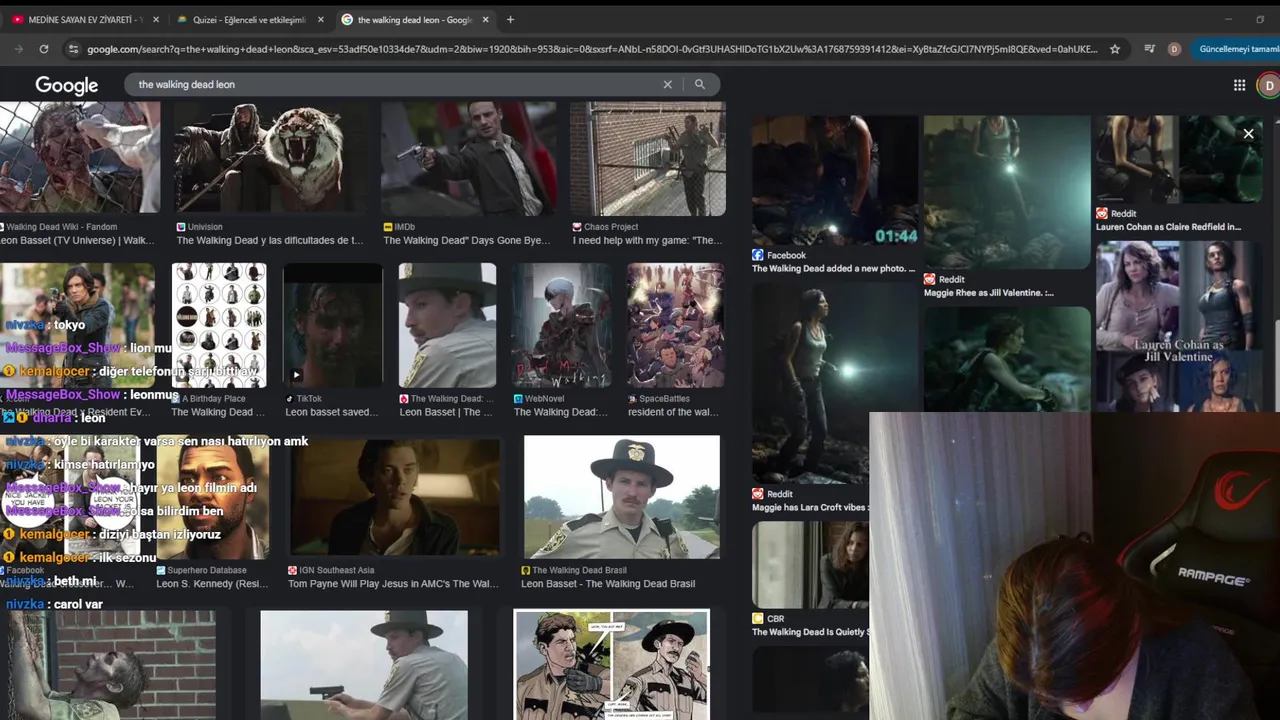Open the Leon Basset sheriff hat thumbnail
1280x720 pixels.
coord(447,325)
